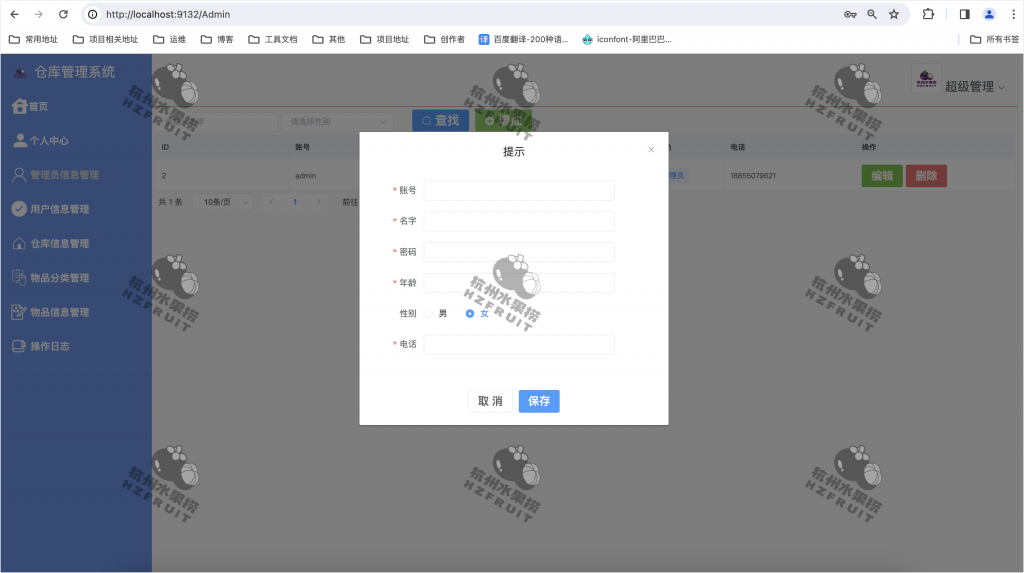Open the 常用地址 bookmark folder
This screenshot has height=573, width=1024.
33,39
